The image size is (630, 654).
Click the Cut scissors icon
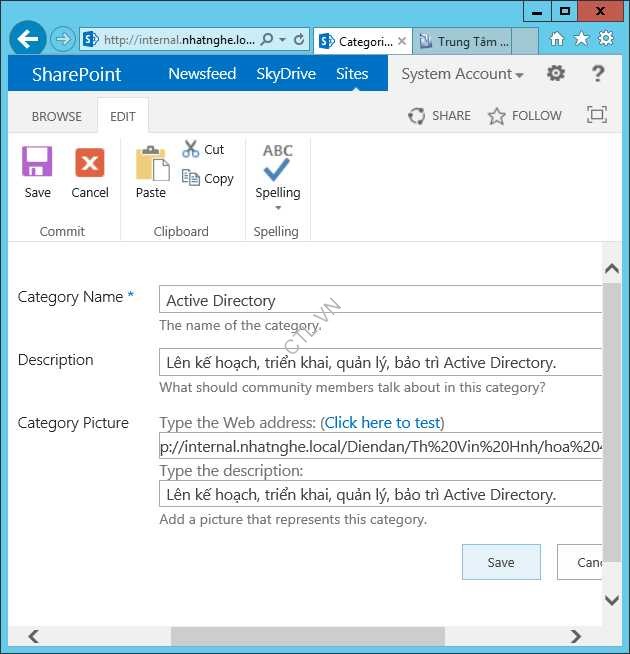191,149
